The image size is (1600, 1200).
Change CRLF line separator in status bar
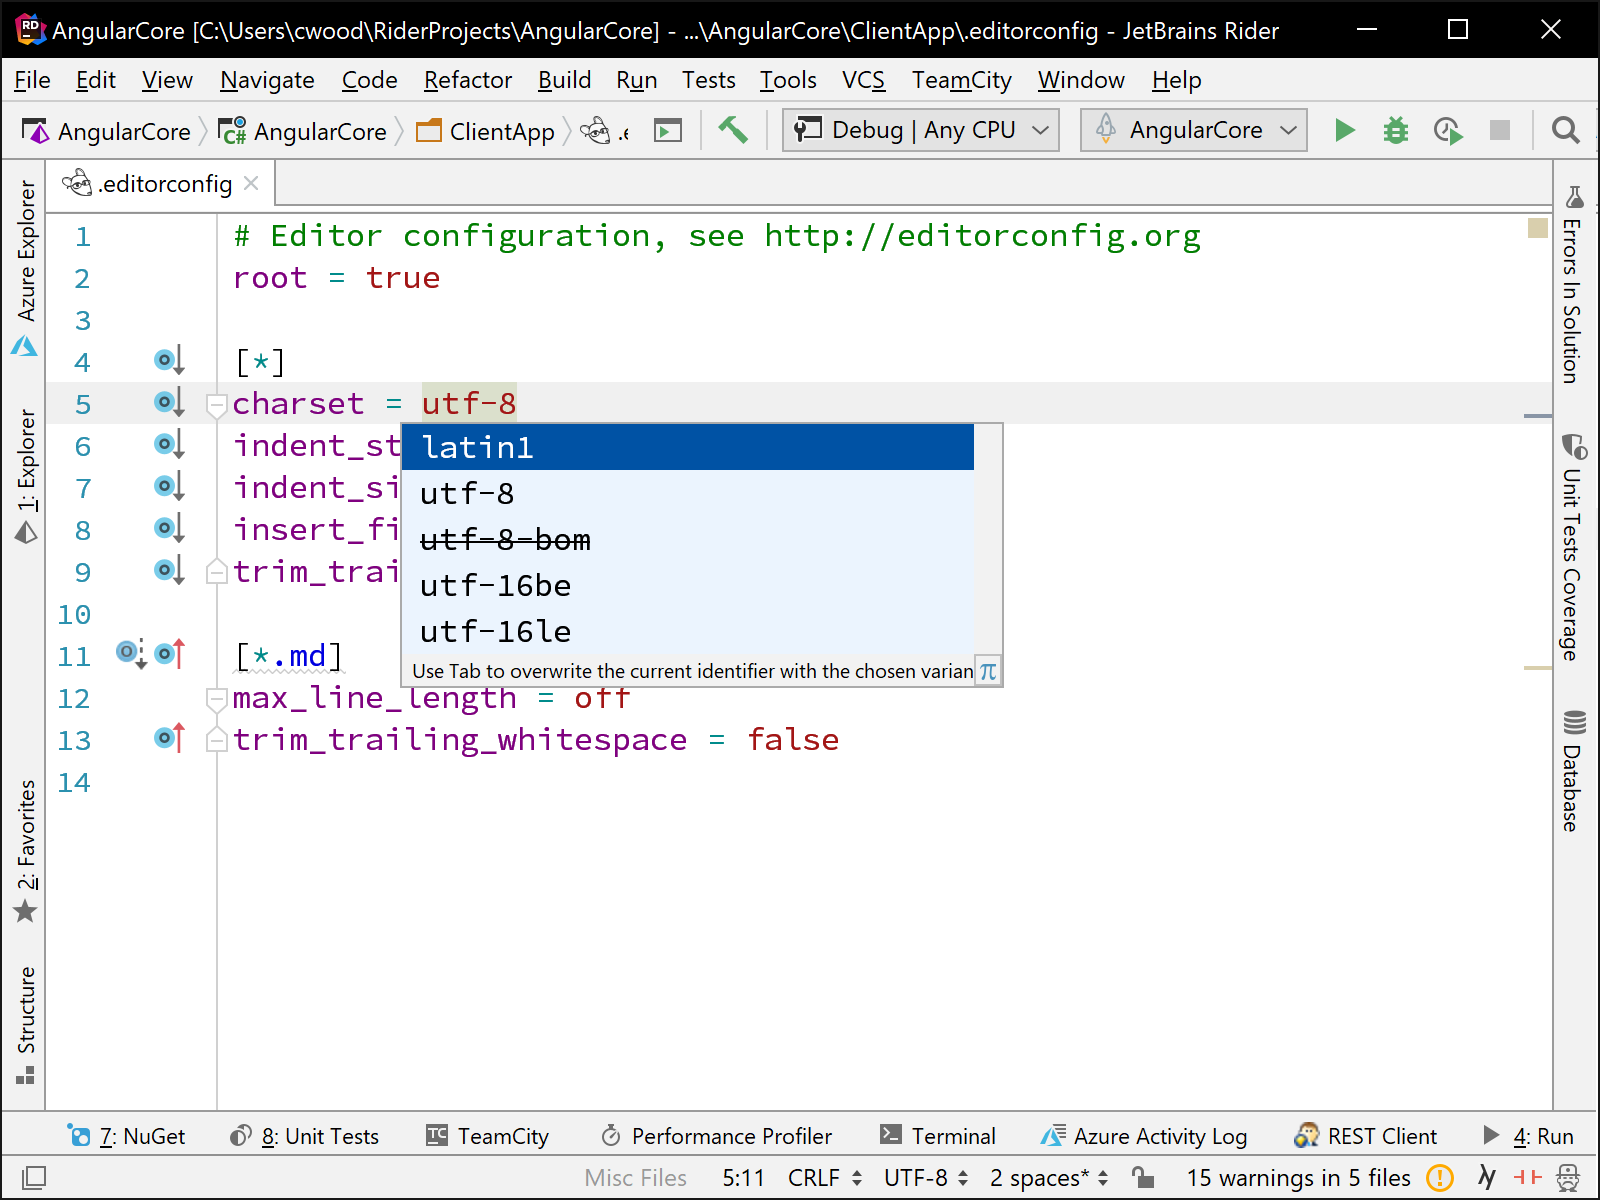point(824,1178)
